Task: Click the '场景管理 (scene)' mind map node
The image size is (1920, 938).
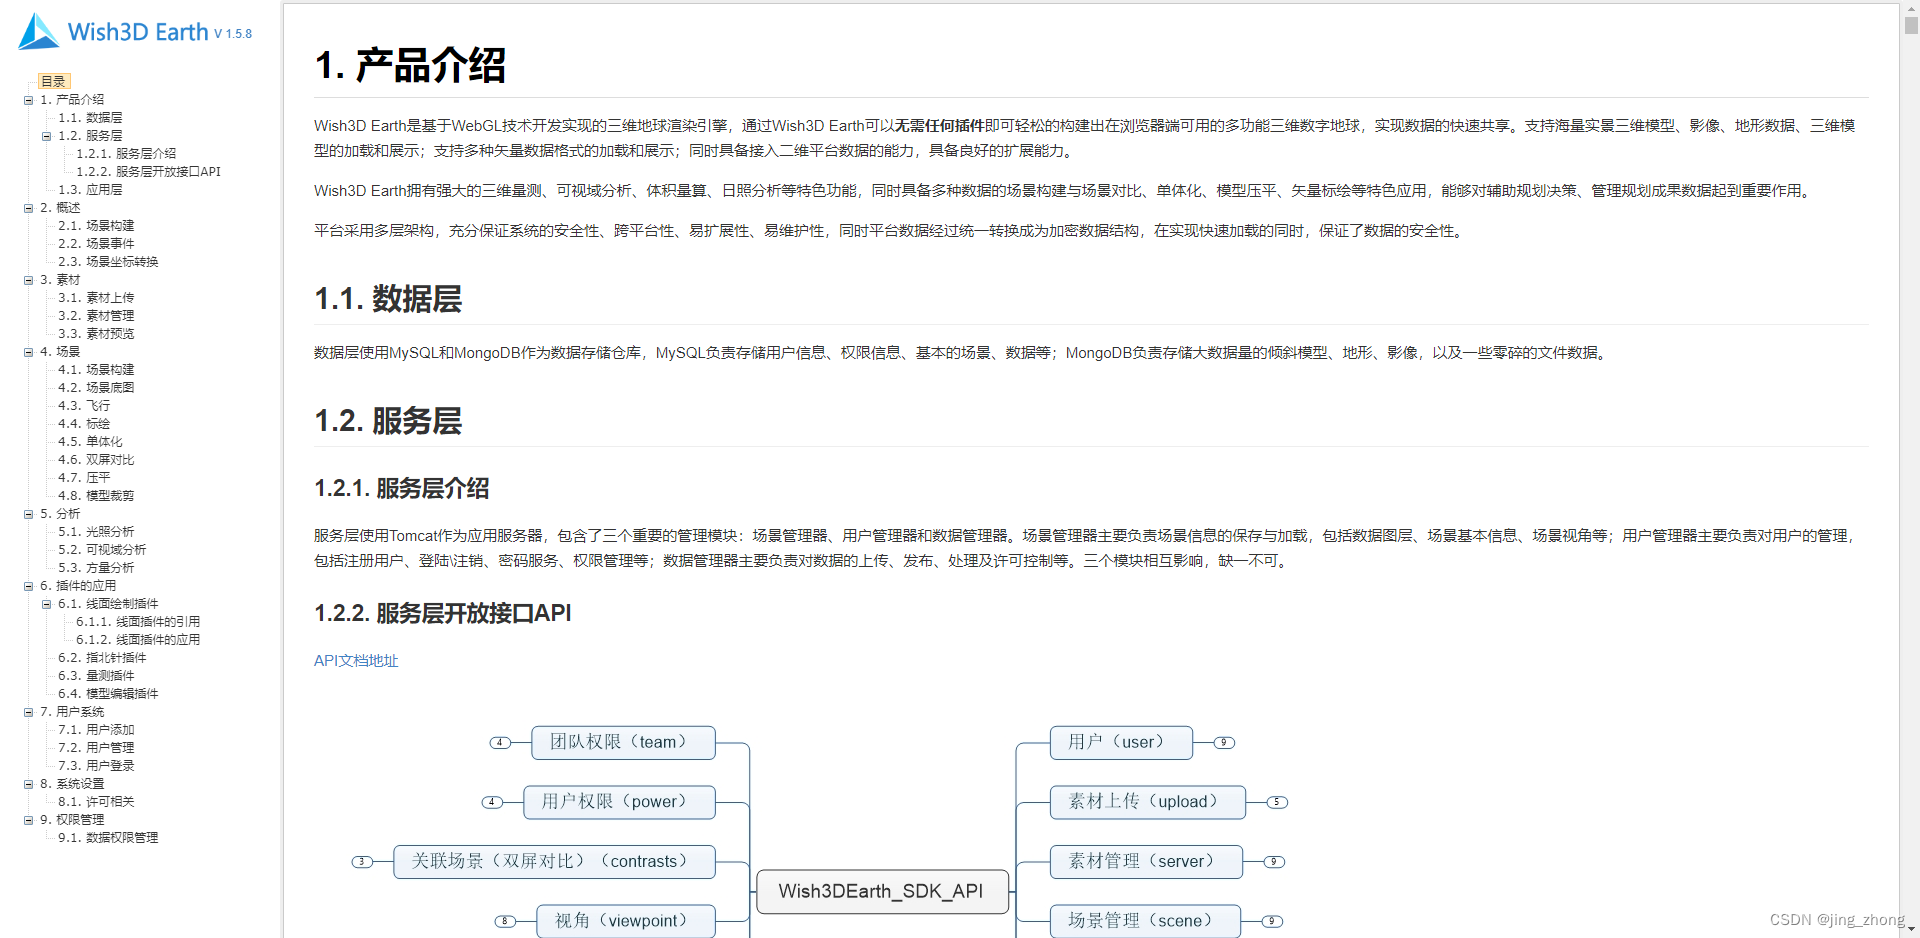Action: 1145,921
